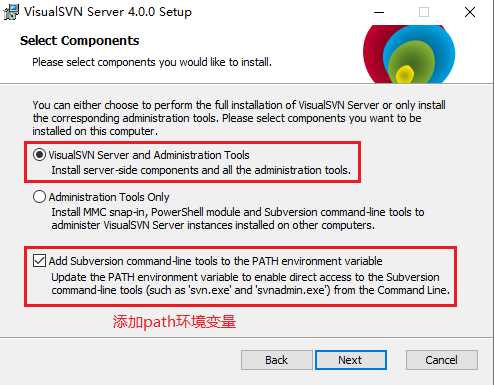Click the VisualSVN installer icon in title bar
The image size is (494, 385).
pyautogui.click(x=11, y=12)
